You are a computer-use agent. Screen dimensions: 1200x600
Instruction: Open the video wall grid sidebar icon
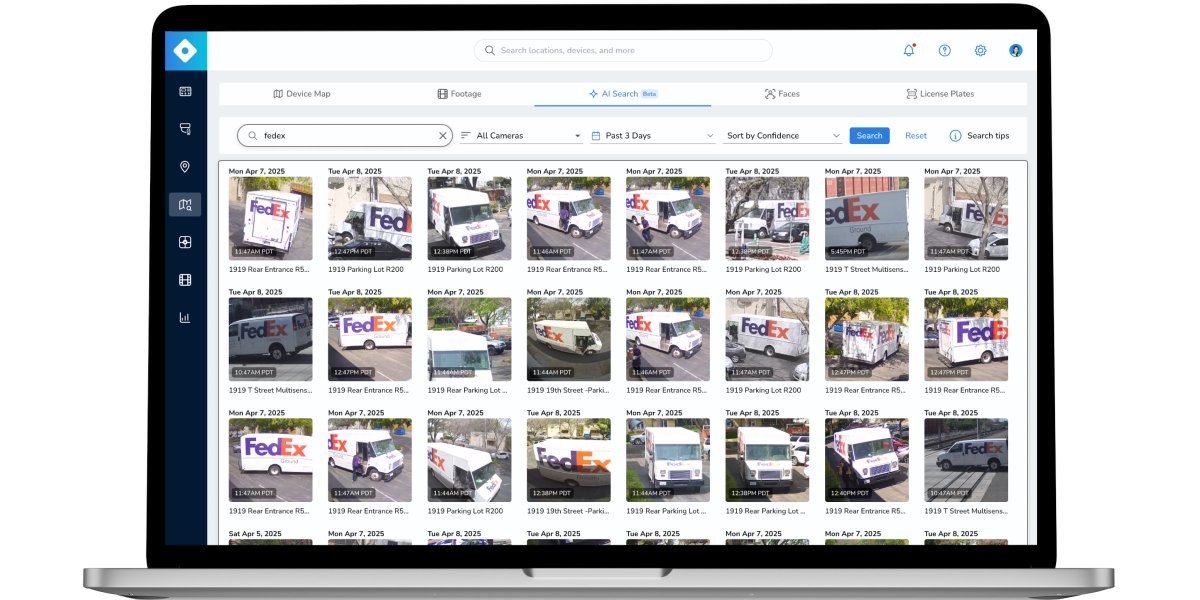(185, 92)
